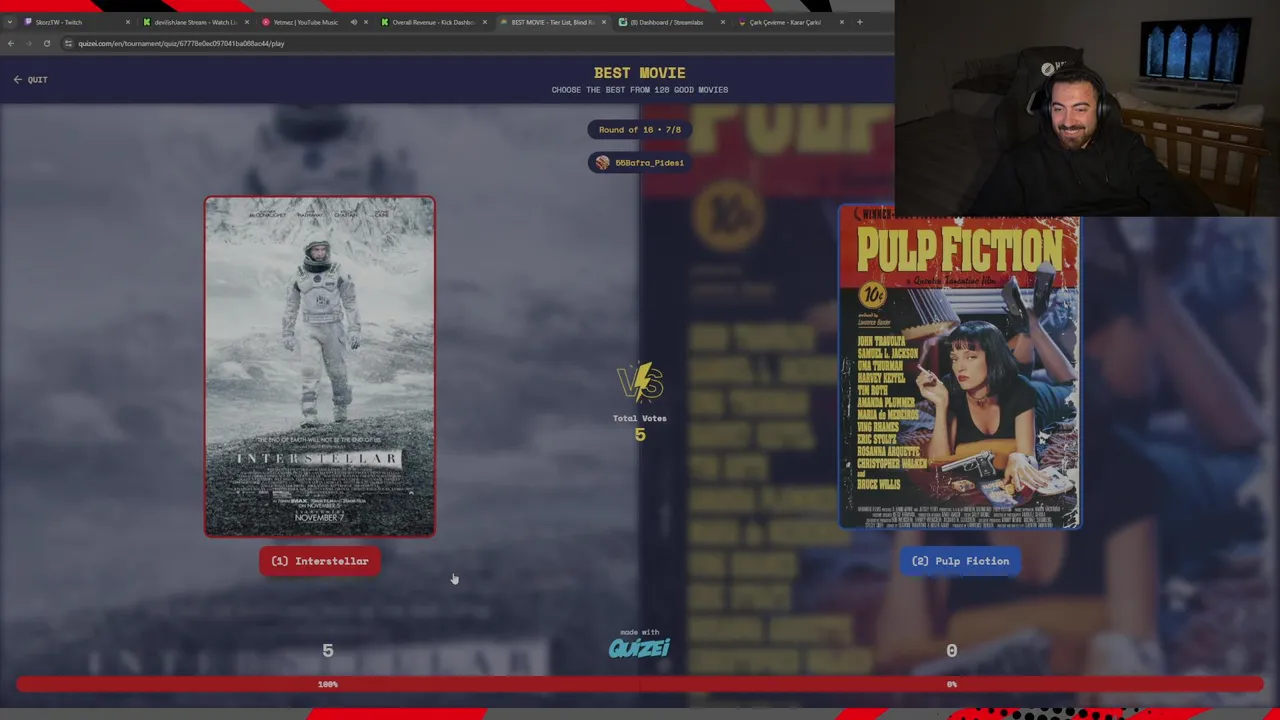This screenshot has width=1280, height=720.
Task: Click the Round of 16 - 7/8 badge
Action: (640, 129)
